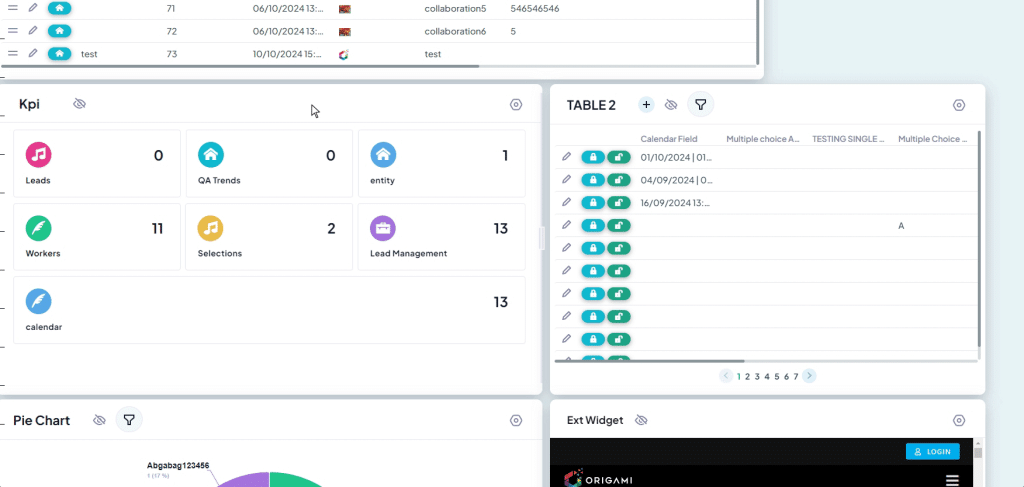Viewport: 1024px width, 487px height.
Task: Open the Workers KPI card
Action: coord(97,236)
